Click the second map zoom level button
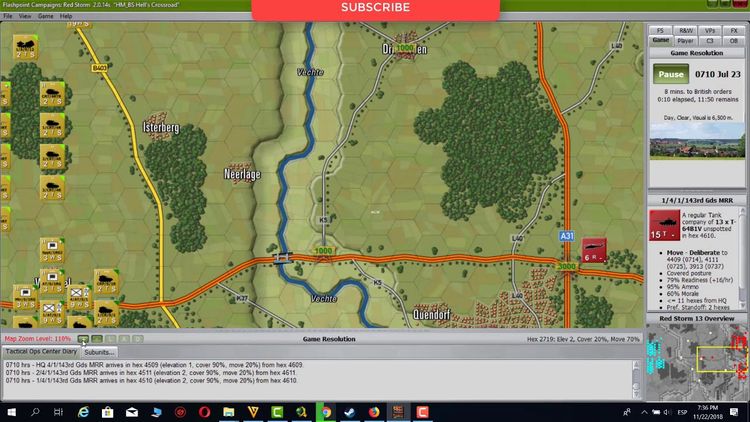The height and width of the screenshot is (422, 750). click(97, 339)
